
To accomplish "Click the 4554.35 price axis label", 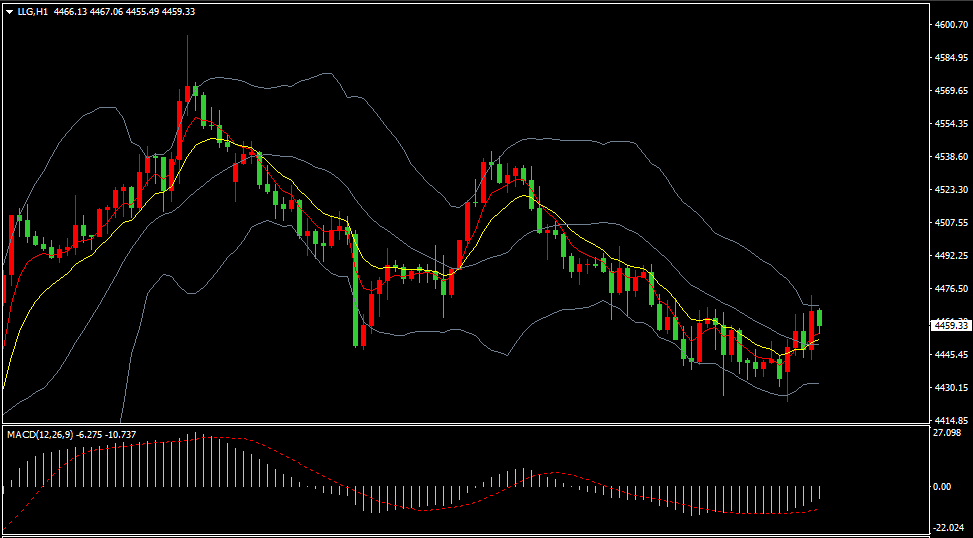I will (x=951, y=123).
